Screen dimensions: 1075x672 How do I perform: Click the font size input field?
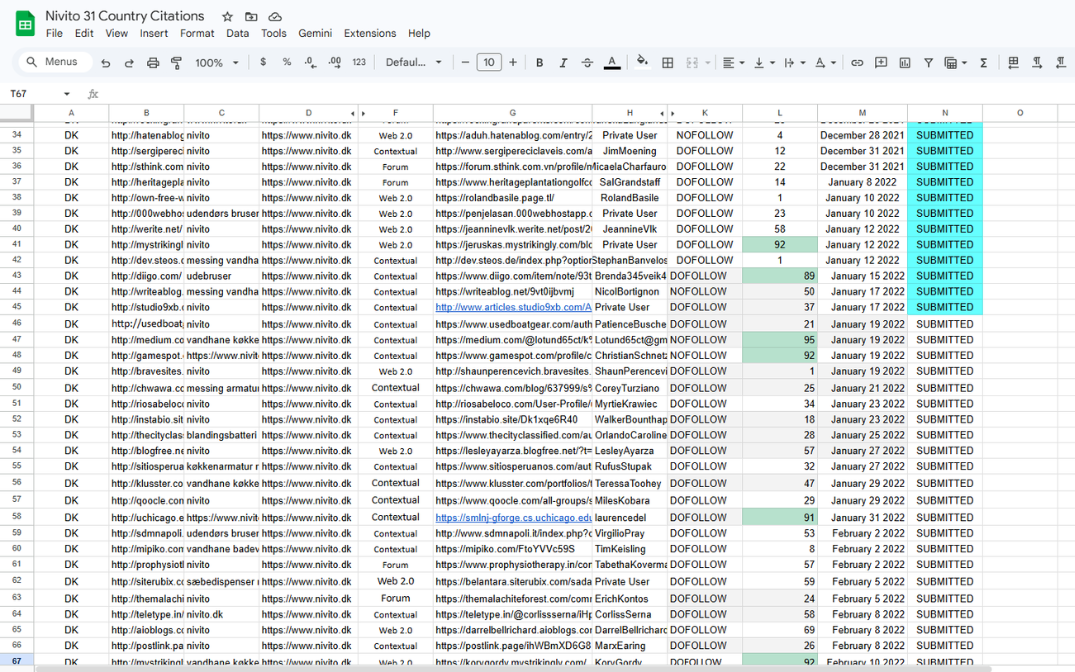489,62
